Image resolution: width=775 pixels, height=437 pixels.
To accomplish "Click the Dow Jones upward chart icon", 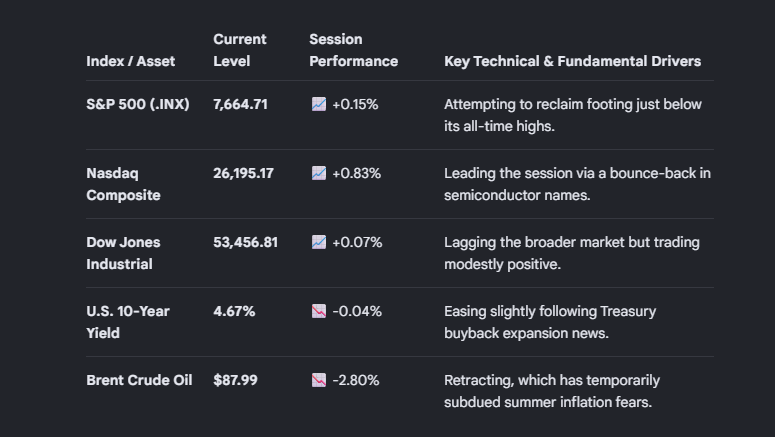I will [x=319, y=242].
